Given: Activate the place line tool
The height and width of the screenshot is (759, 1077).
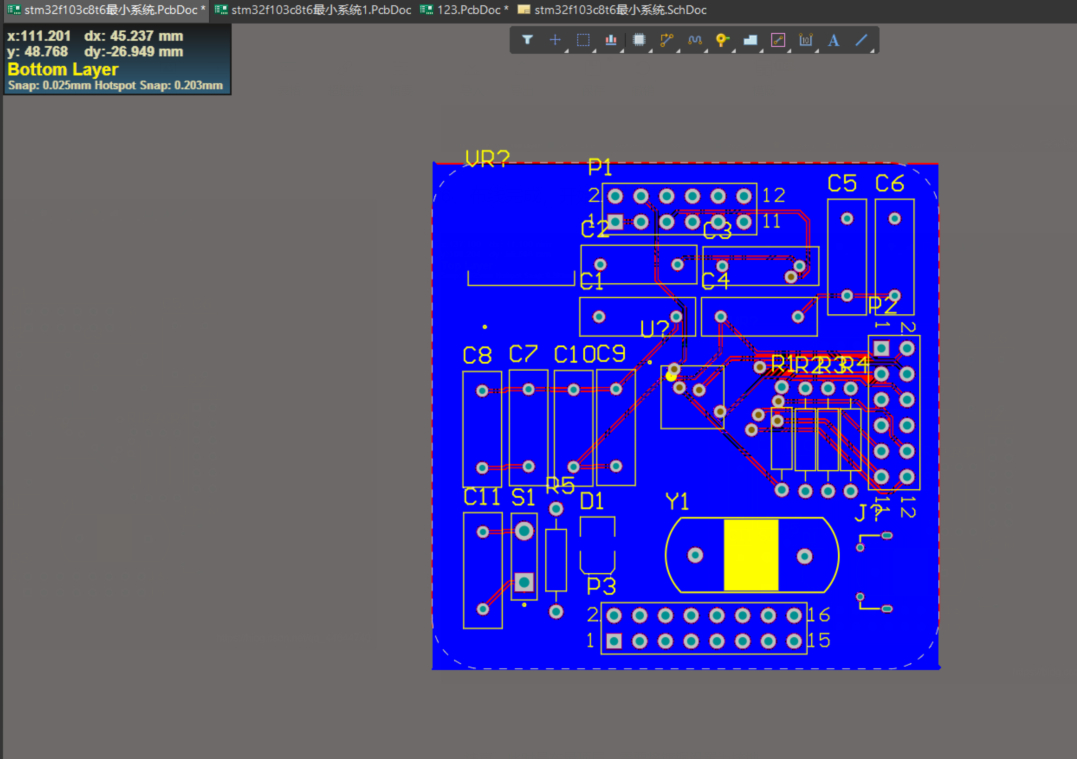Looking at the screenshot, I should [x=861, y=40].
